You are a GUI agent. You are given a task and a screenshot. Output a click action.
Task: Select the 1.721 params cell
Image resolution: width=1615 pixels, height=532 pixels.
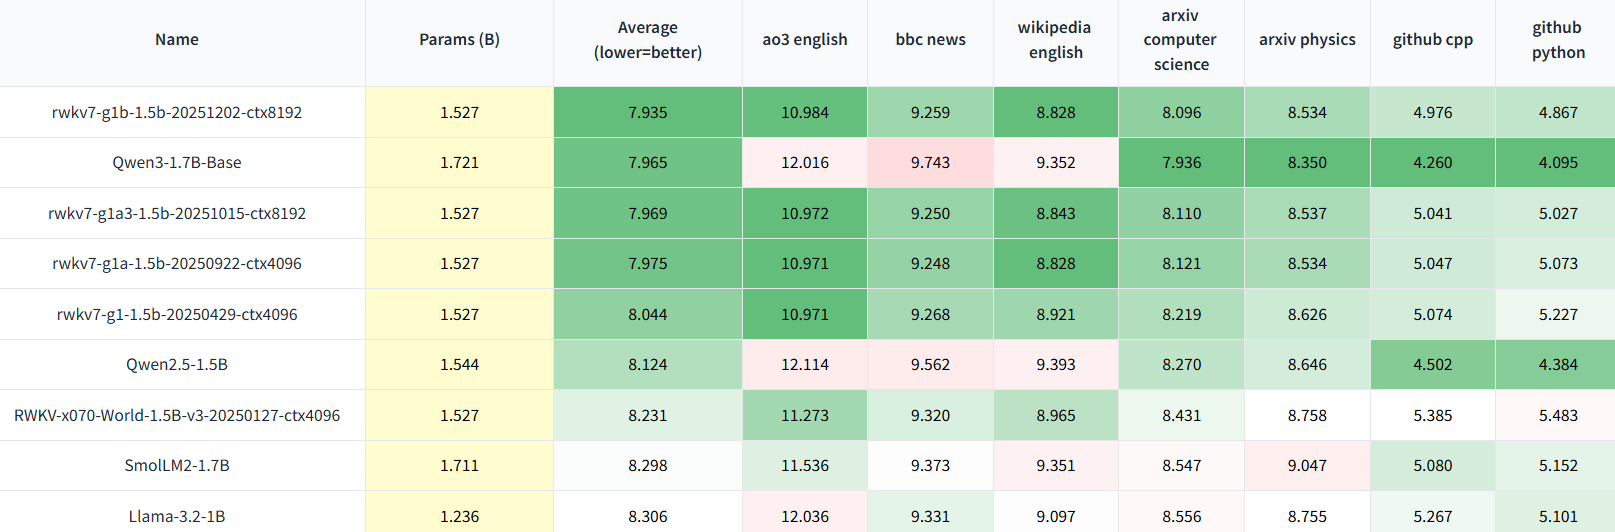(459, 163)
